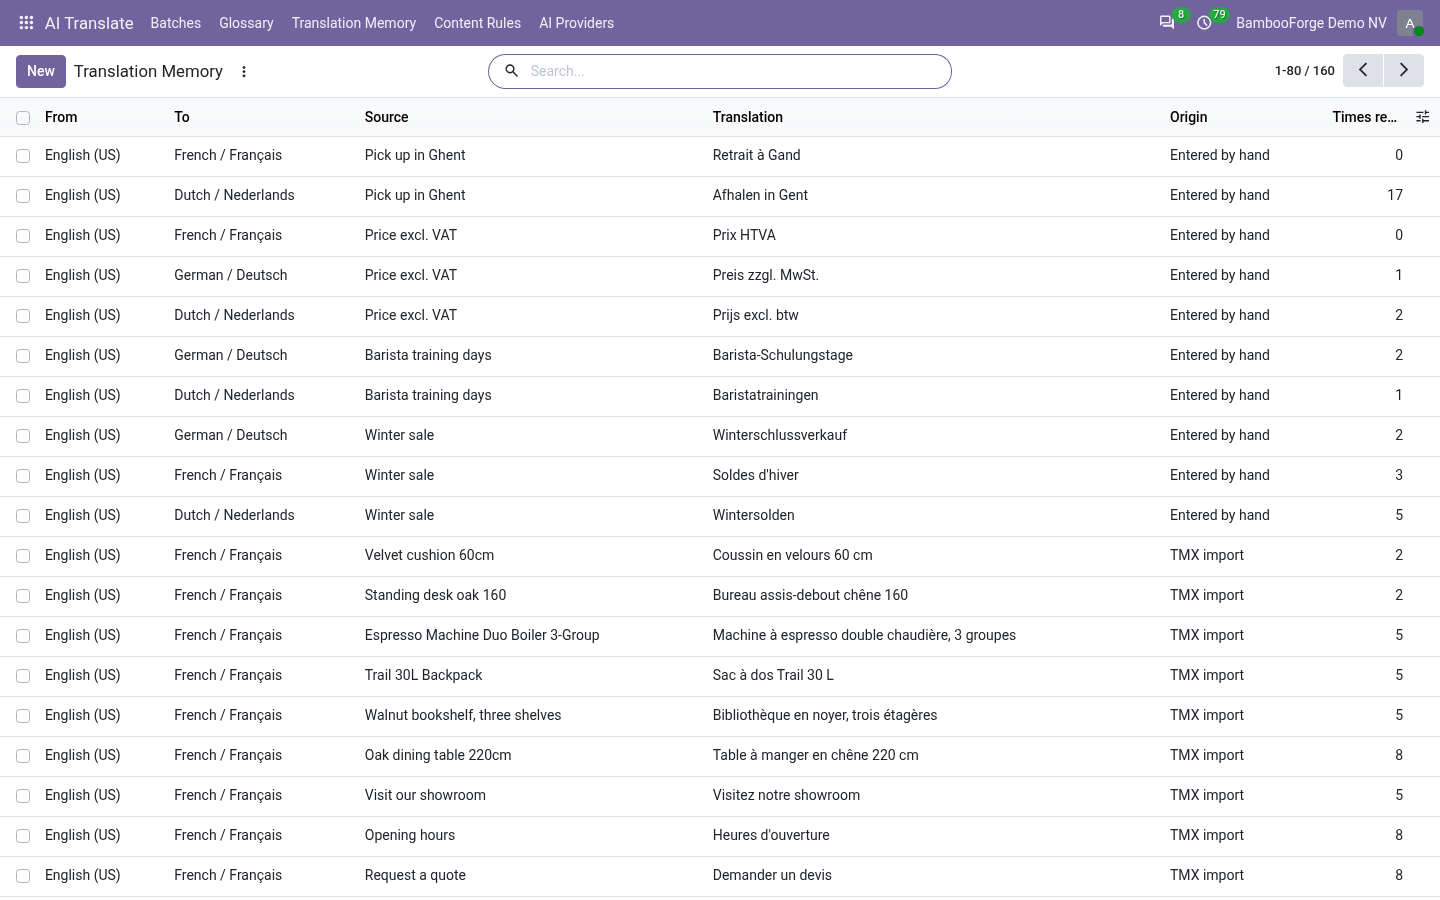
Task: Tick the checkbox for Prix HTVA row
Action: [x=23, y=236]
